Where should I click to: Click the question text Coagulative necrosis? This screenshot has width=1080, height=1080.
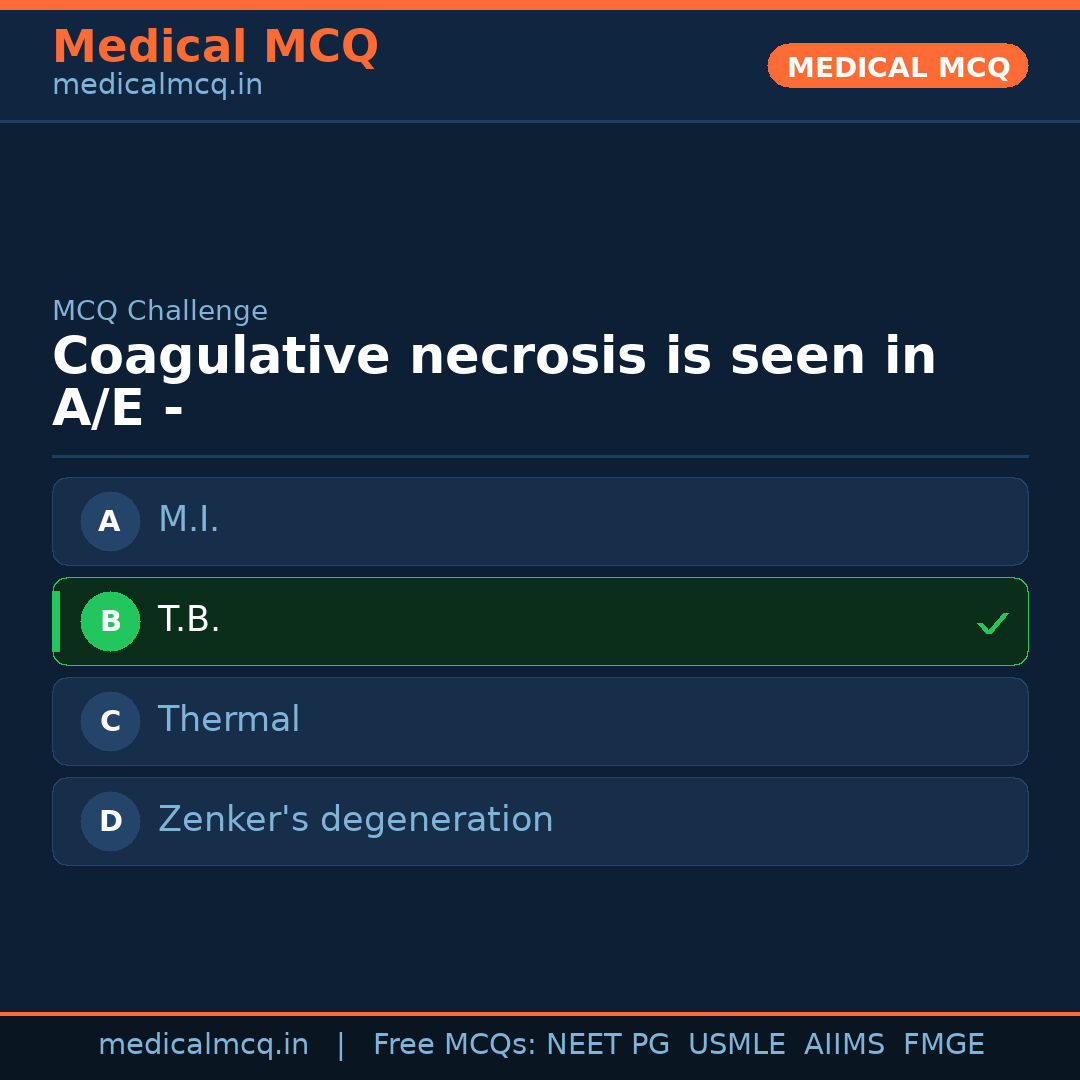(x=494, y=355)
